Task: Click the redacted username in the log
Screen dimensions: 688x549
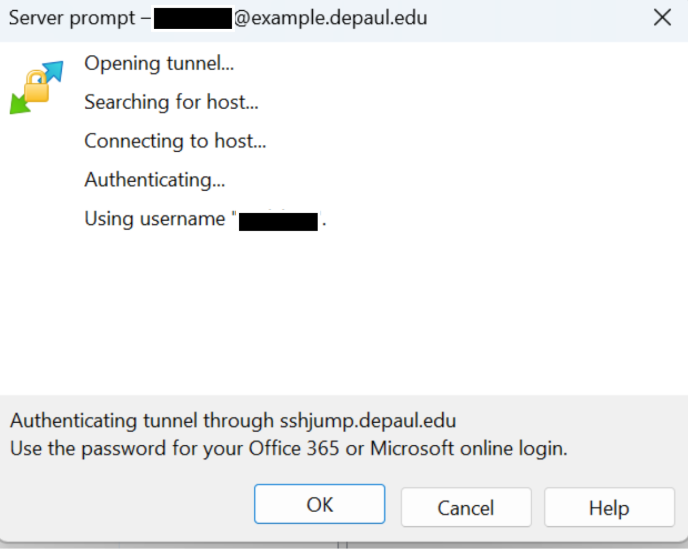Action: coord(278,220)
